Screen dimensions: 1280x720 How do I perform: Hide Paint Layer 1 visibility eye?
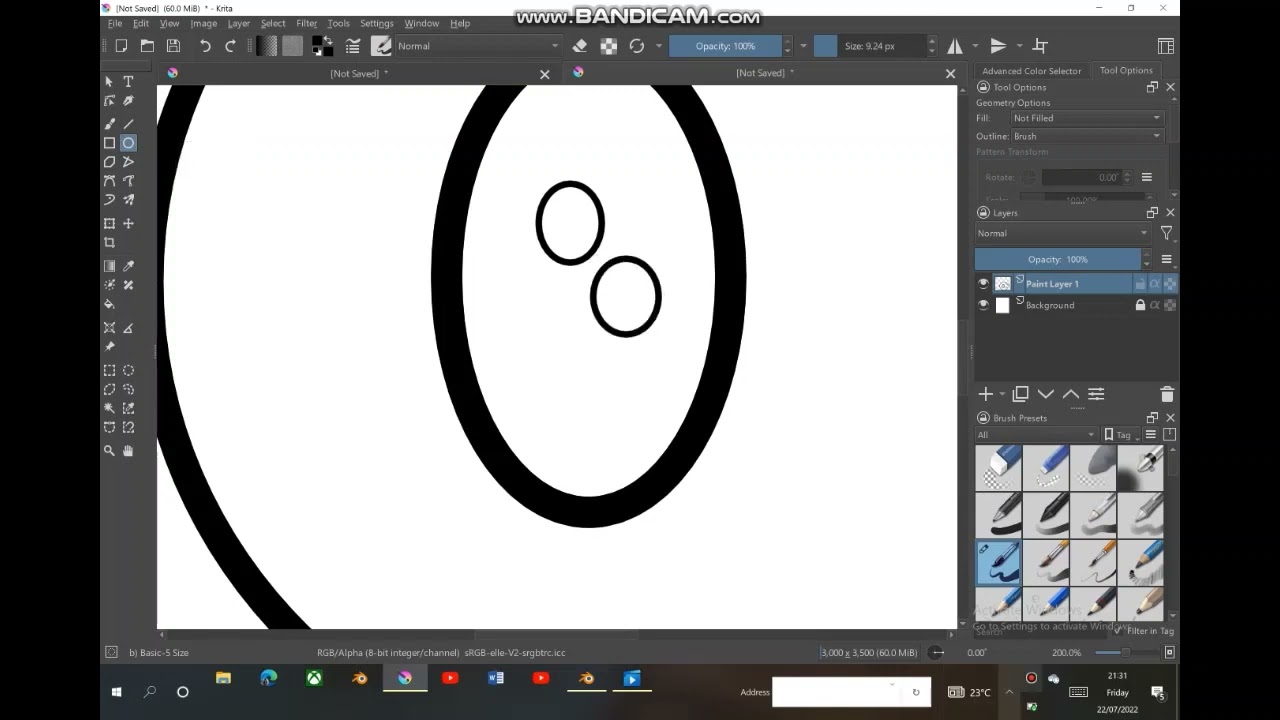[x=983, y=284]
